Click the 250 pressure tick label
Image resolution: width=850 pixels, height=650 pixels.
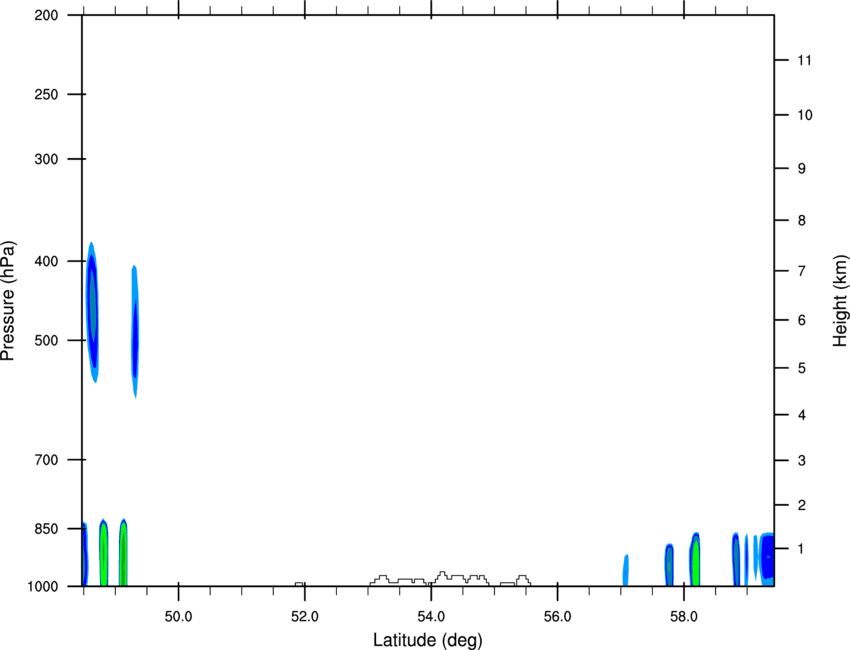click(46, 94)
